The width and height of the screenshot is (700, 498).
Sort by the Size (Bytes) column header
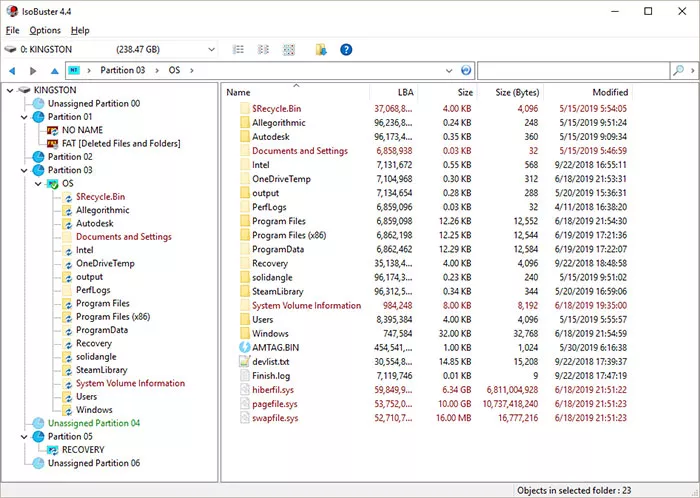pyautogui.click(x=510, y=92)
